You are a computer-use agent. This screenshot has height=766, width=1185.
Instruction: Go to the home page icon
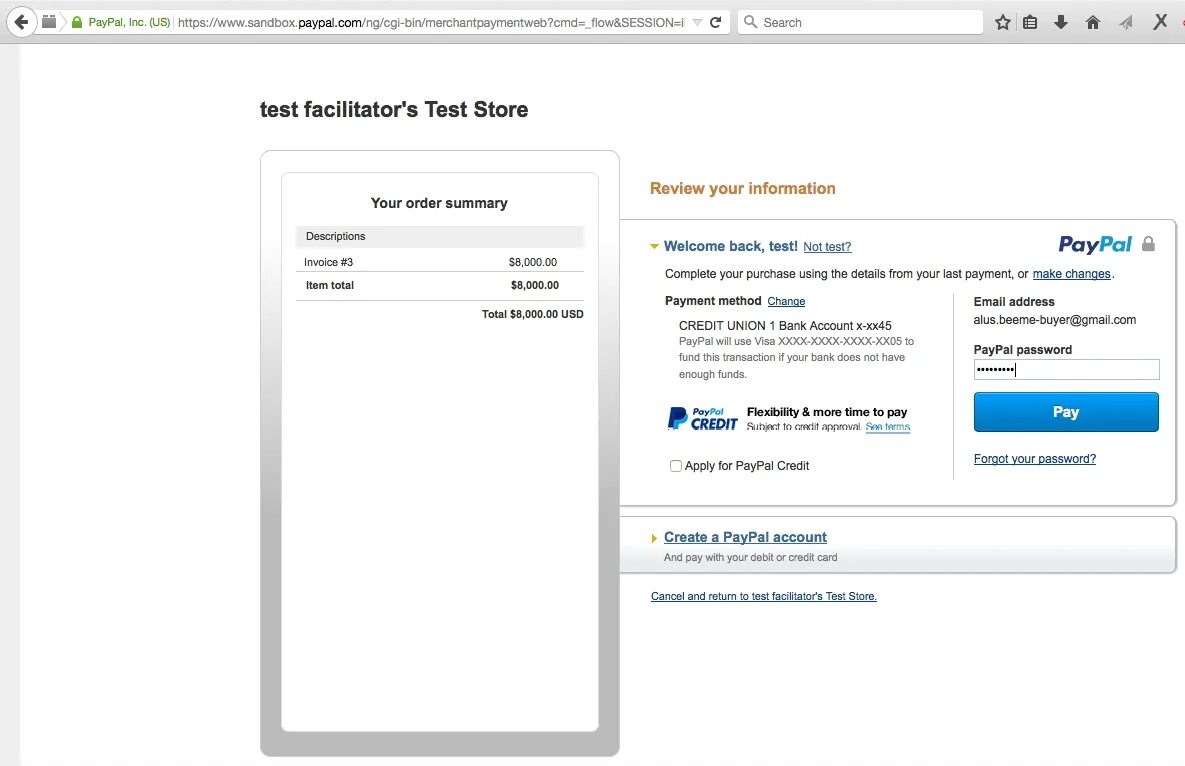click(x=1093, y=22)
